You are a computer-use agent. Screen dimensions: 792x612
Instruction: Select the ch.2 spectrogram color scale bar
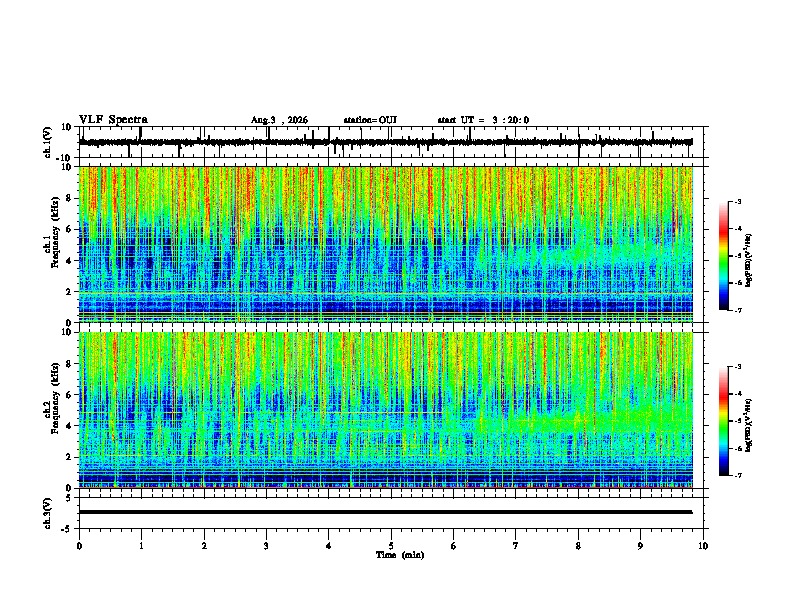click(723, 421)
